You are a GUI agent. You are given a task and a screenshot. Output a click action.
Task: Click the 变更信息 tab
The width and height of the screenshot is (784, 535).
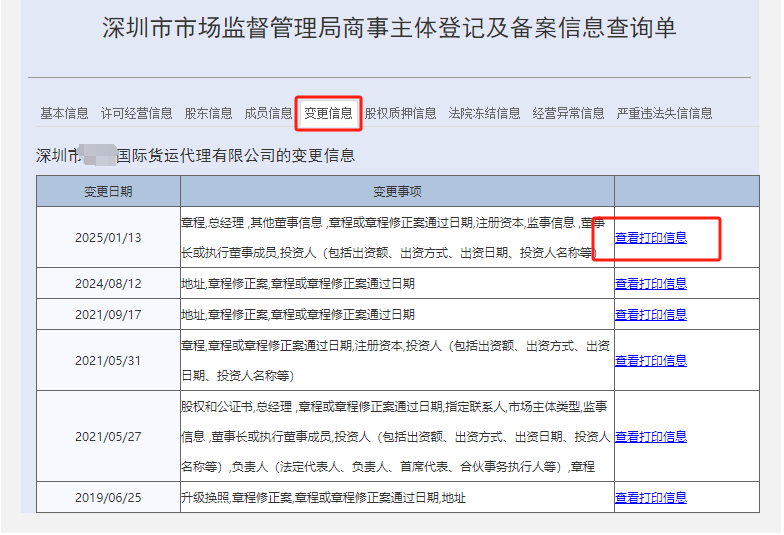(x=328, y=113)
